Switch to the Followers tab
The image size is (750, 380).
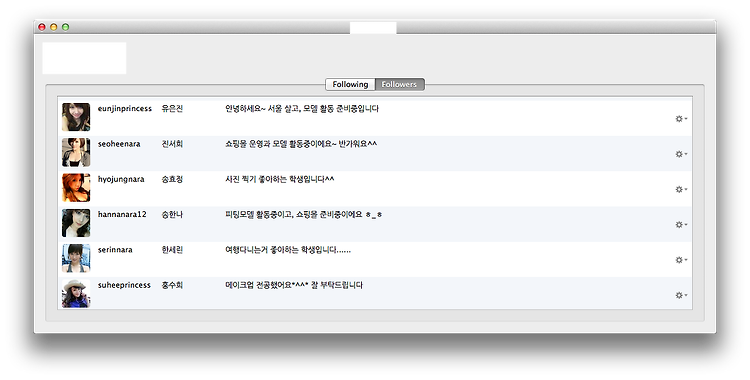tap(400, 85)
